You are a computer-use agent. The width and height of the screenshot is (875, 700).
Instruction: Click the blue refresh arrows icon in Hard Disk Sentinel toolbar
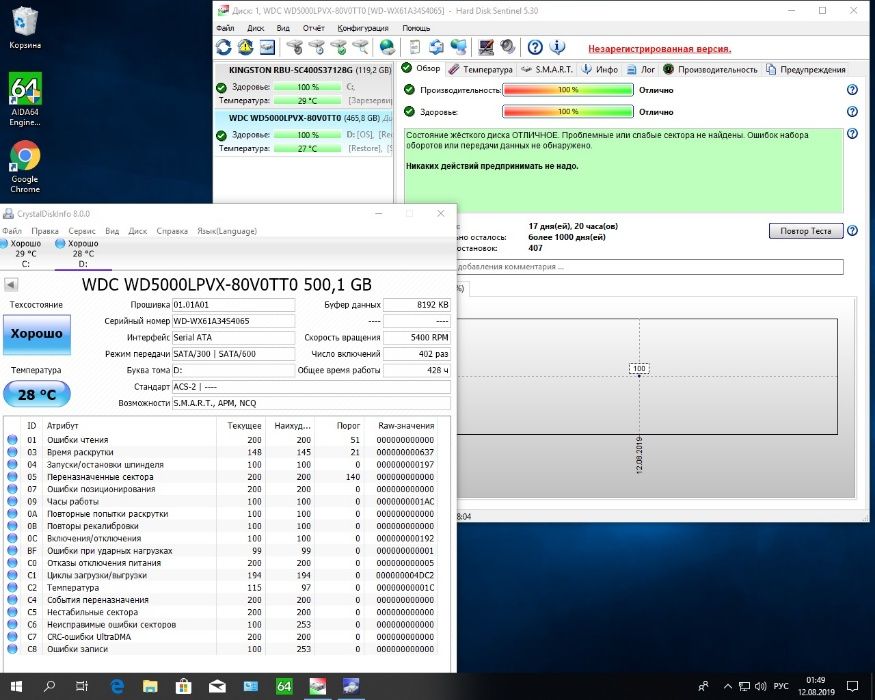tap(224, 48)
